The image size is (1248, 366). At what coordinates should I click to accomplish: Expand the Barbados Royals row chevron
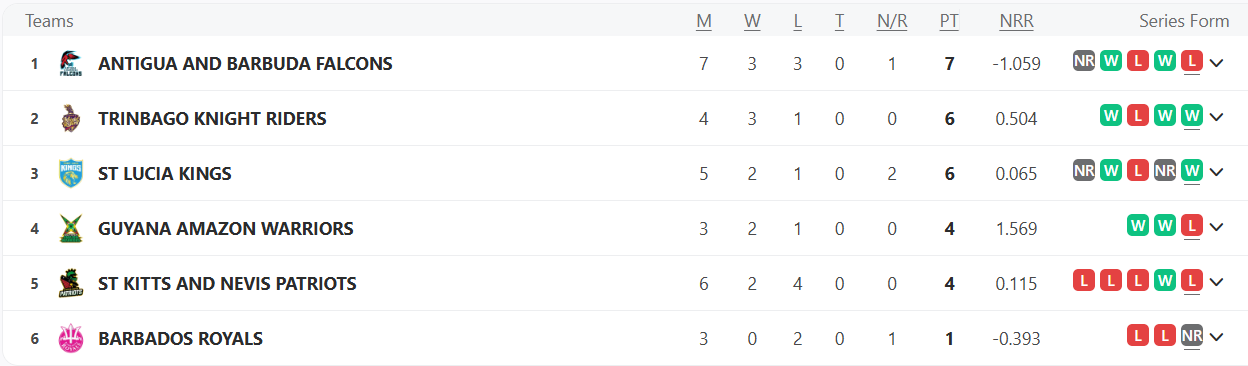[1217, 338]
